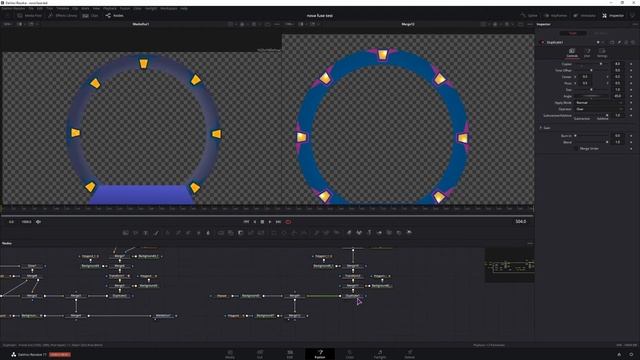Toggle the Inspector panel
The width and height of the screenshot is (640, 360).
613,16
